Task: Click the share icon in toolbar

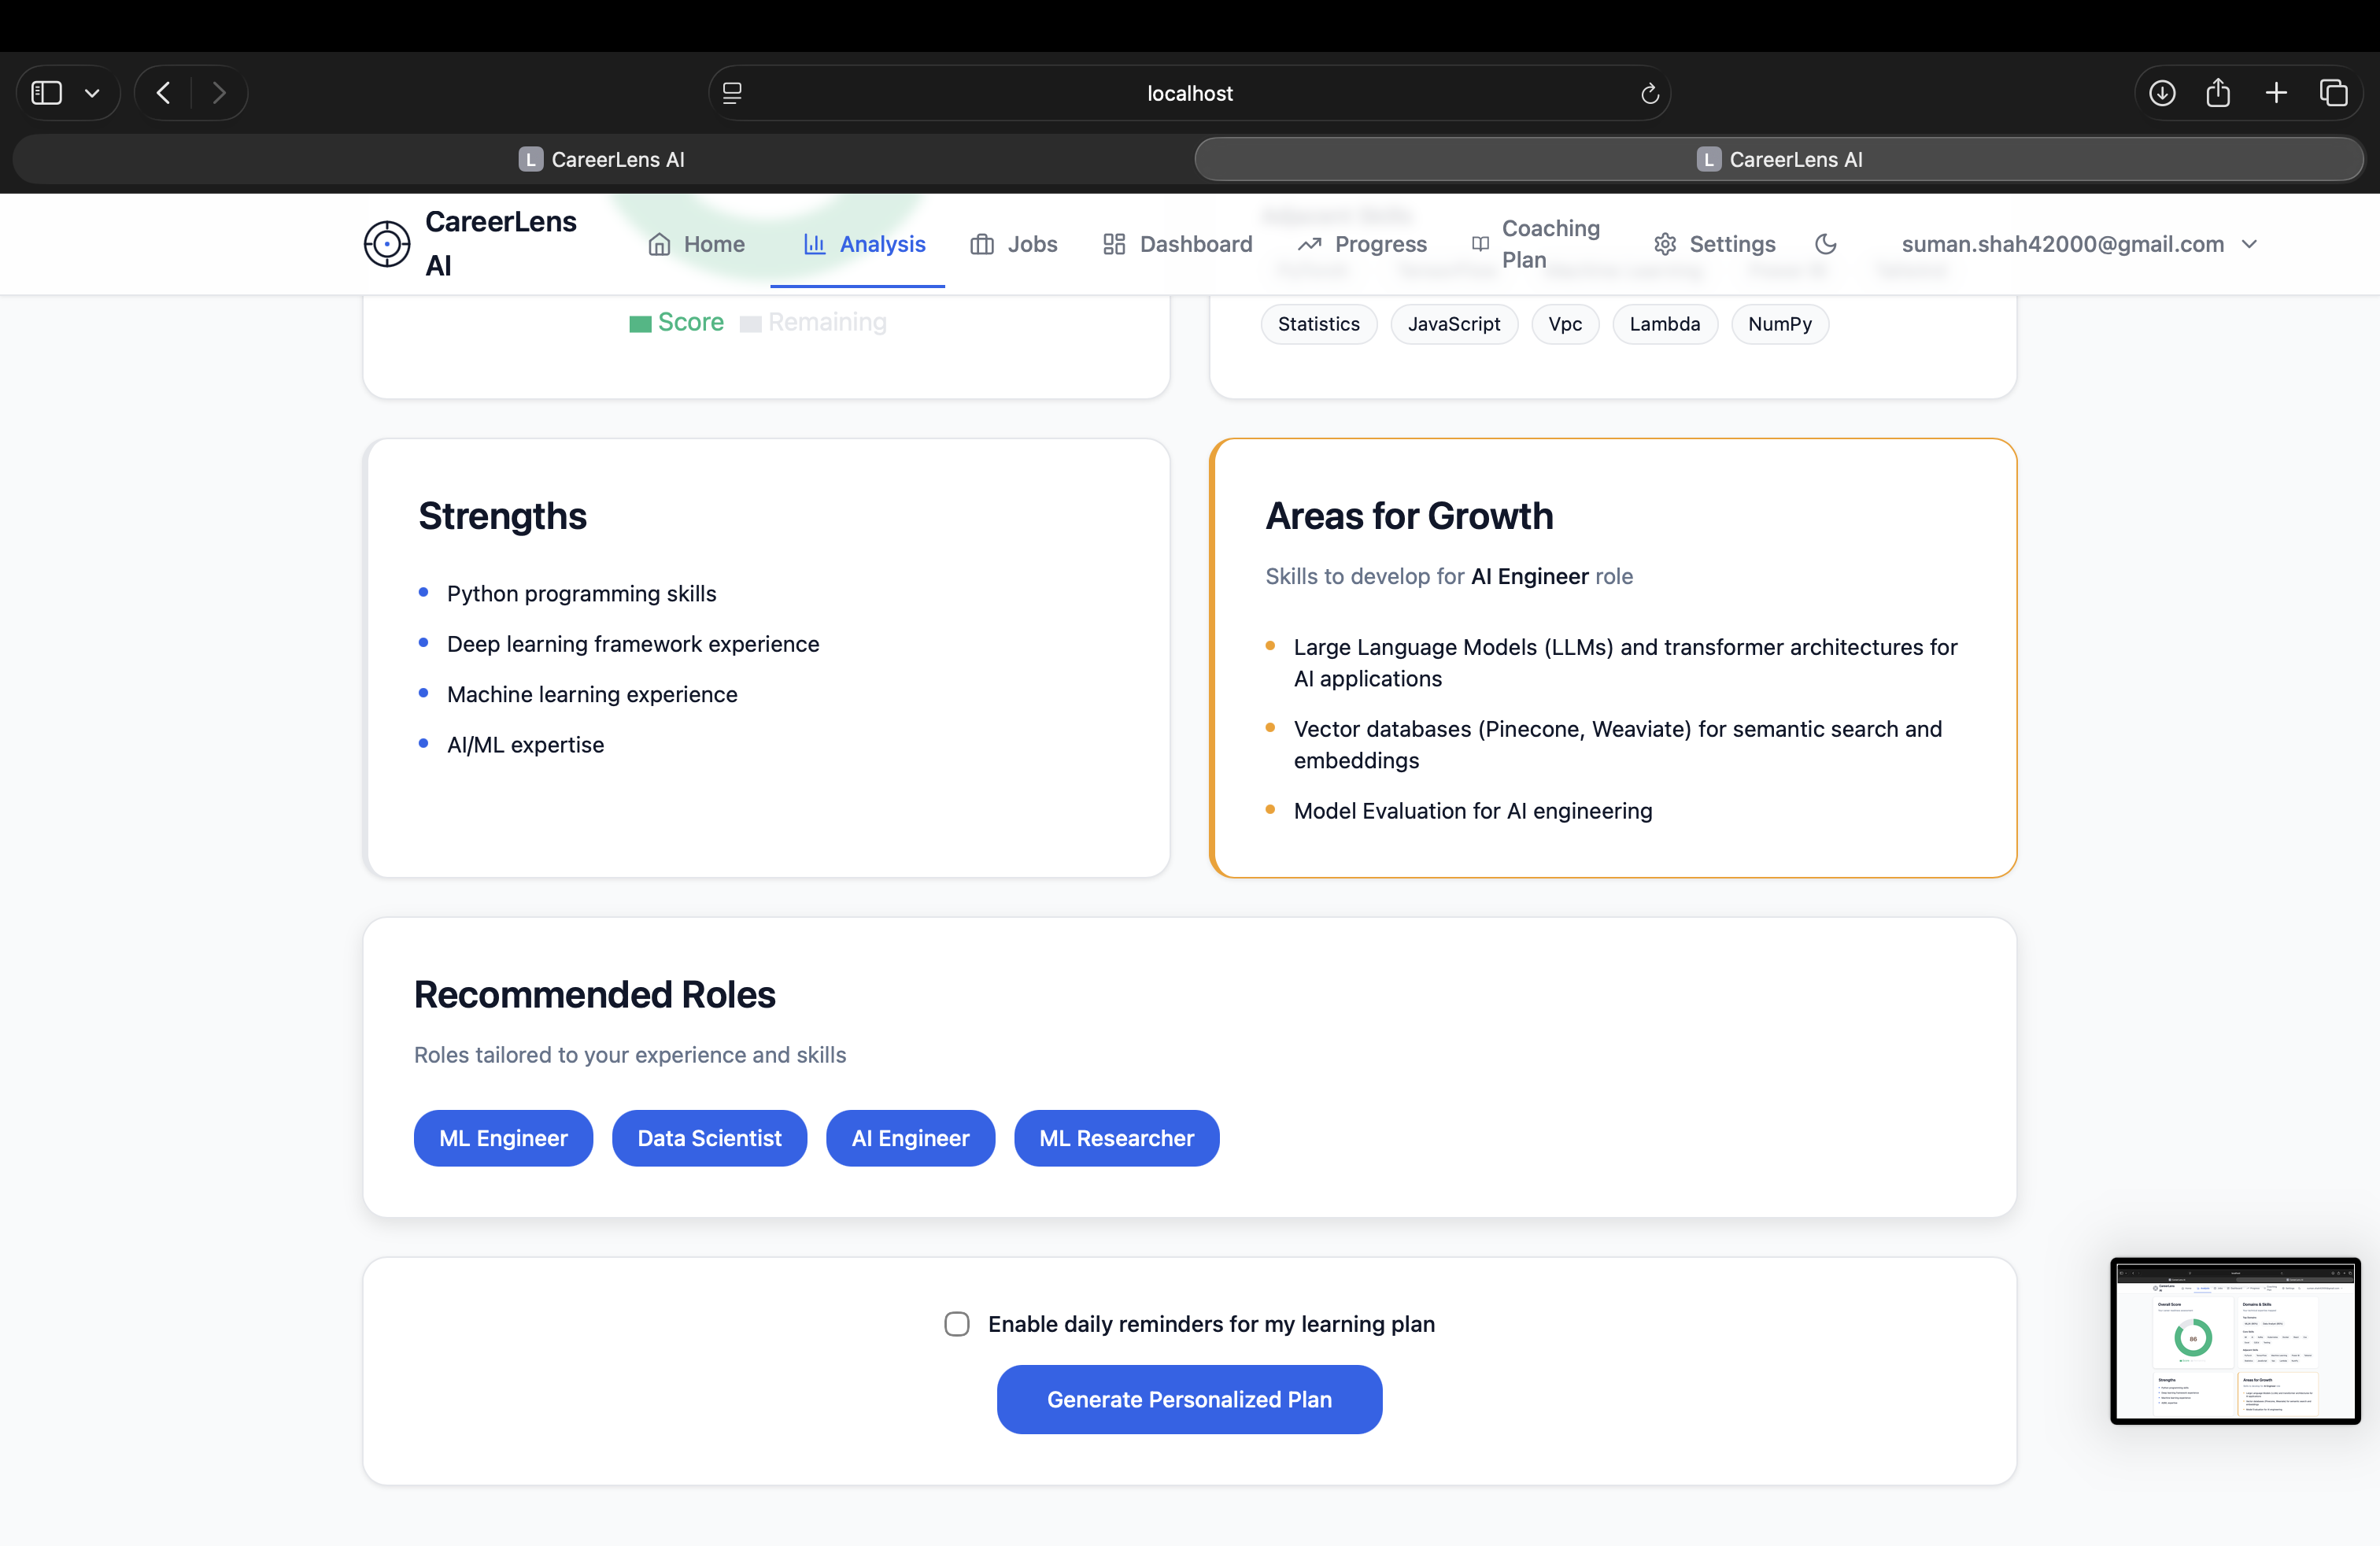Action: [x=2218, y=93]
